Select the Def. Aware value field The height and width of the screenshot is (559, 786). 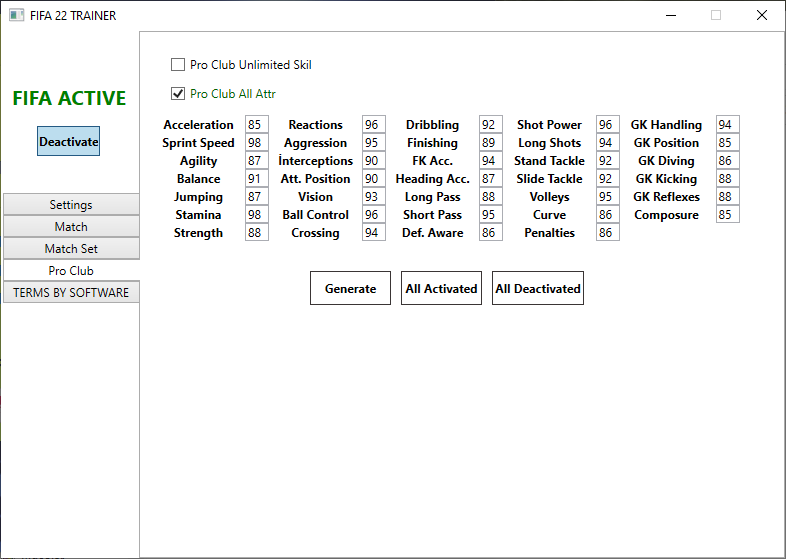tap(491, 233)
